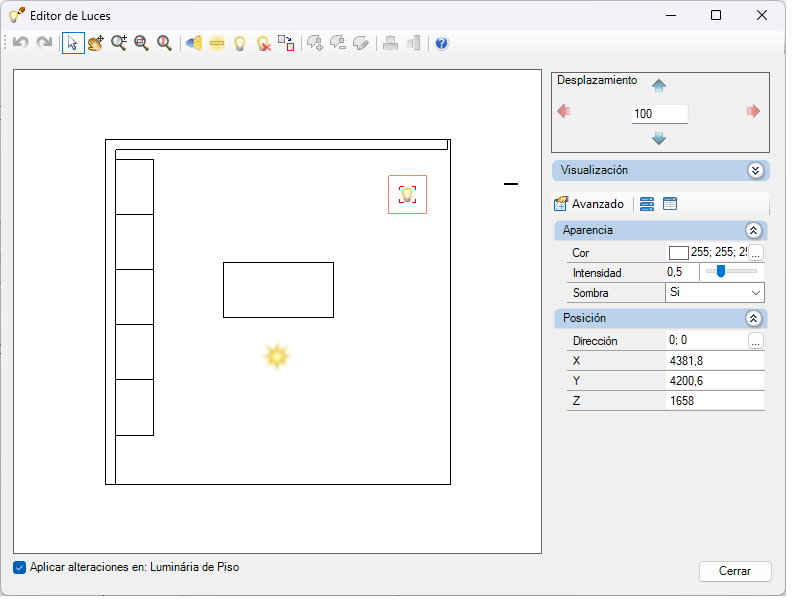The width and height of the screenshot is (809, 613).
Task: Click the Z position field 1658
Action: 715,401
